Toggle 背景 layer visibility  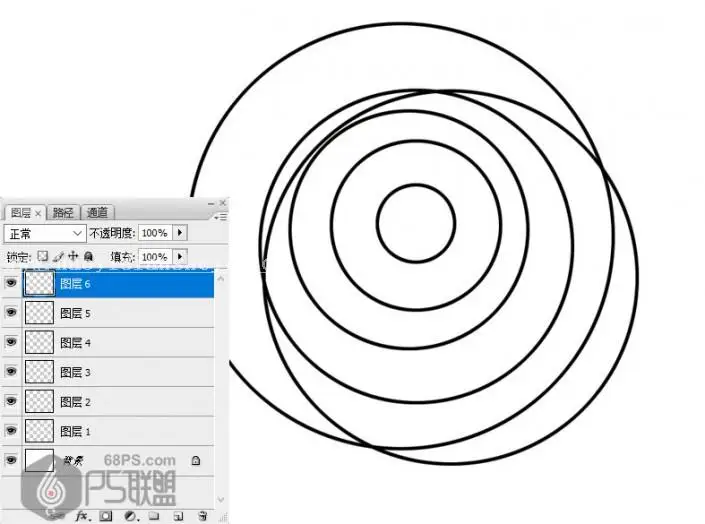click(11, 460)
